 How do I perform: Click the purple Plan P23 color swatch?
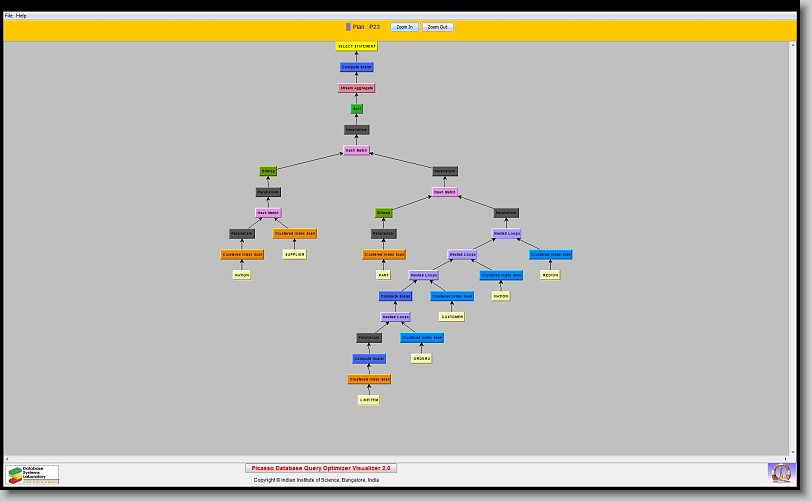pos(348,27)
